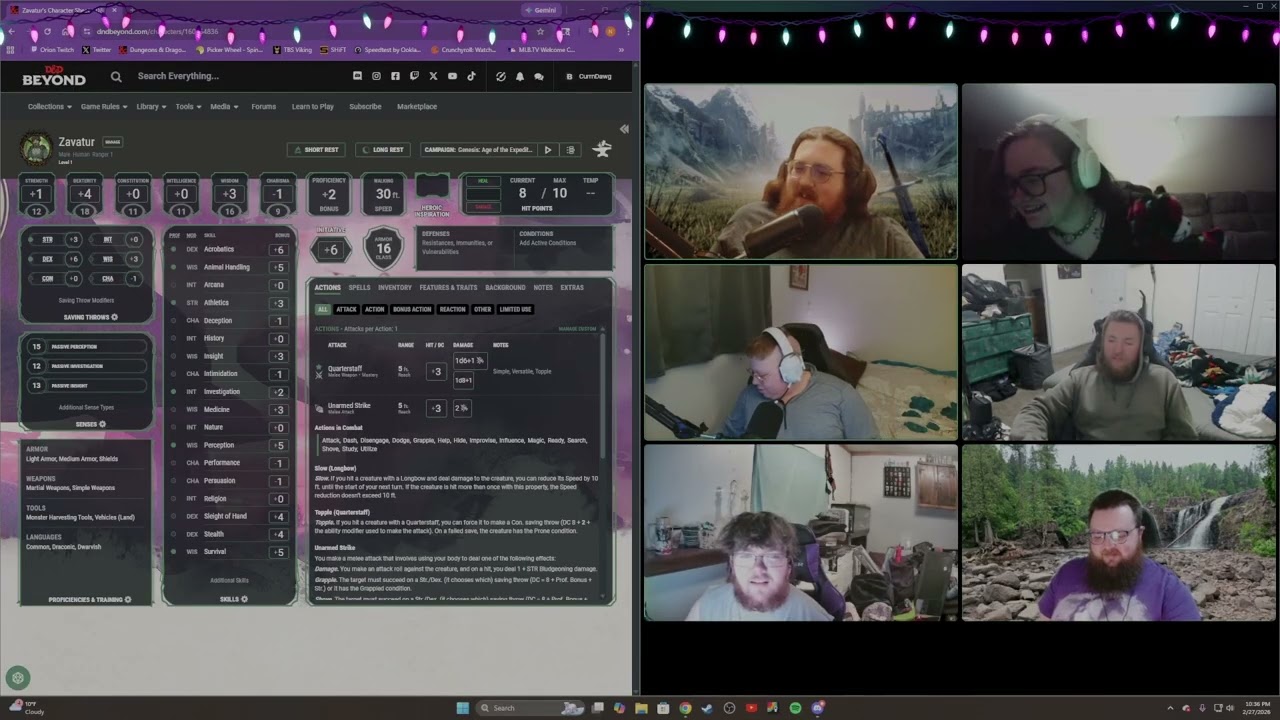This screenshot has height=720, width=1280.
Task: Expand the Tools menu
Action: [188, 106]
